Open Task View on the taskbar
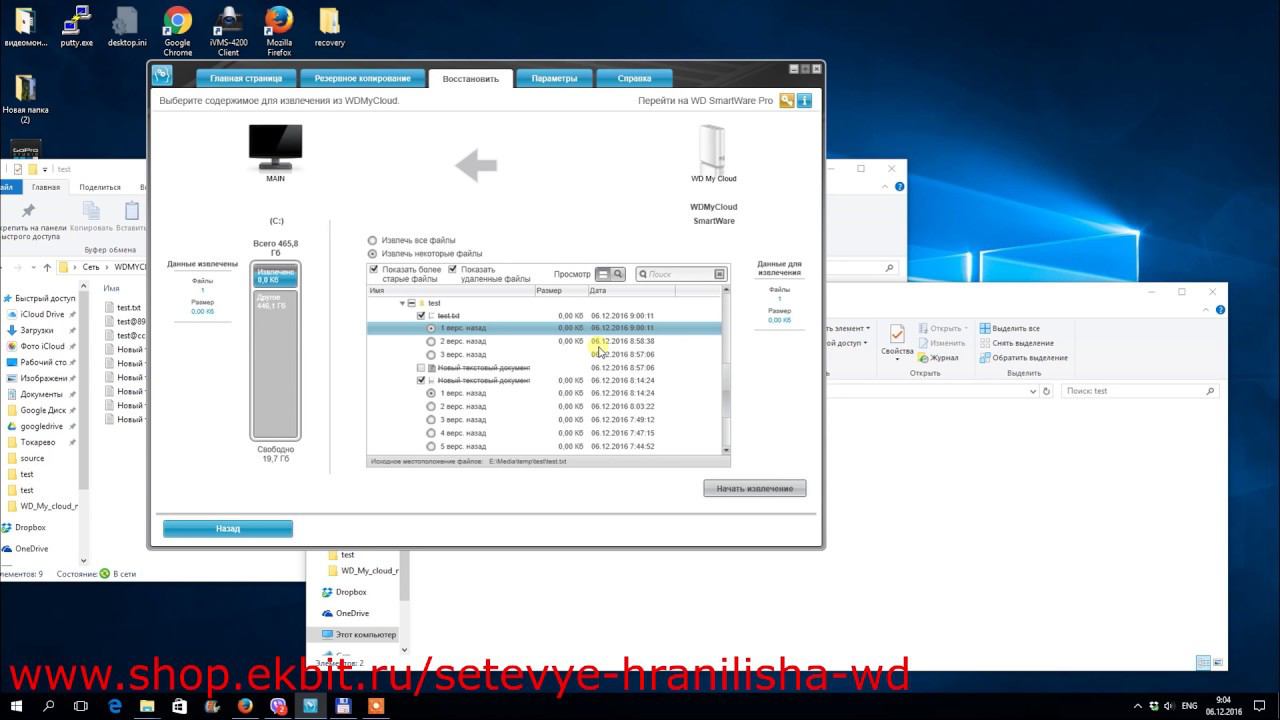 [x=81, y=706]
